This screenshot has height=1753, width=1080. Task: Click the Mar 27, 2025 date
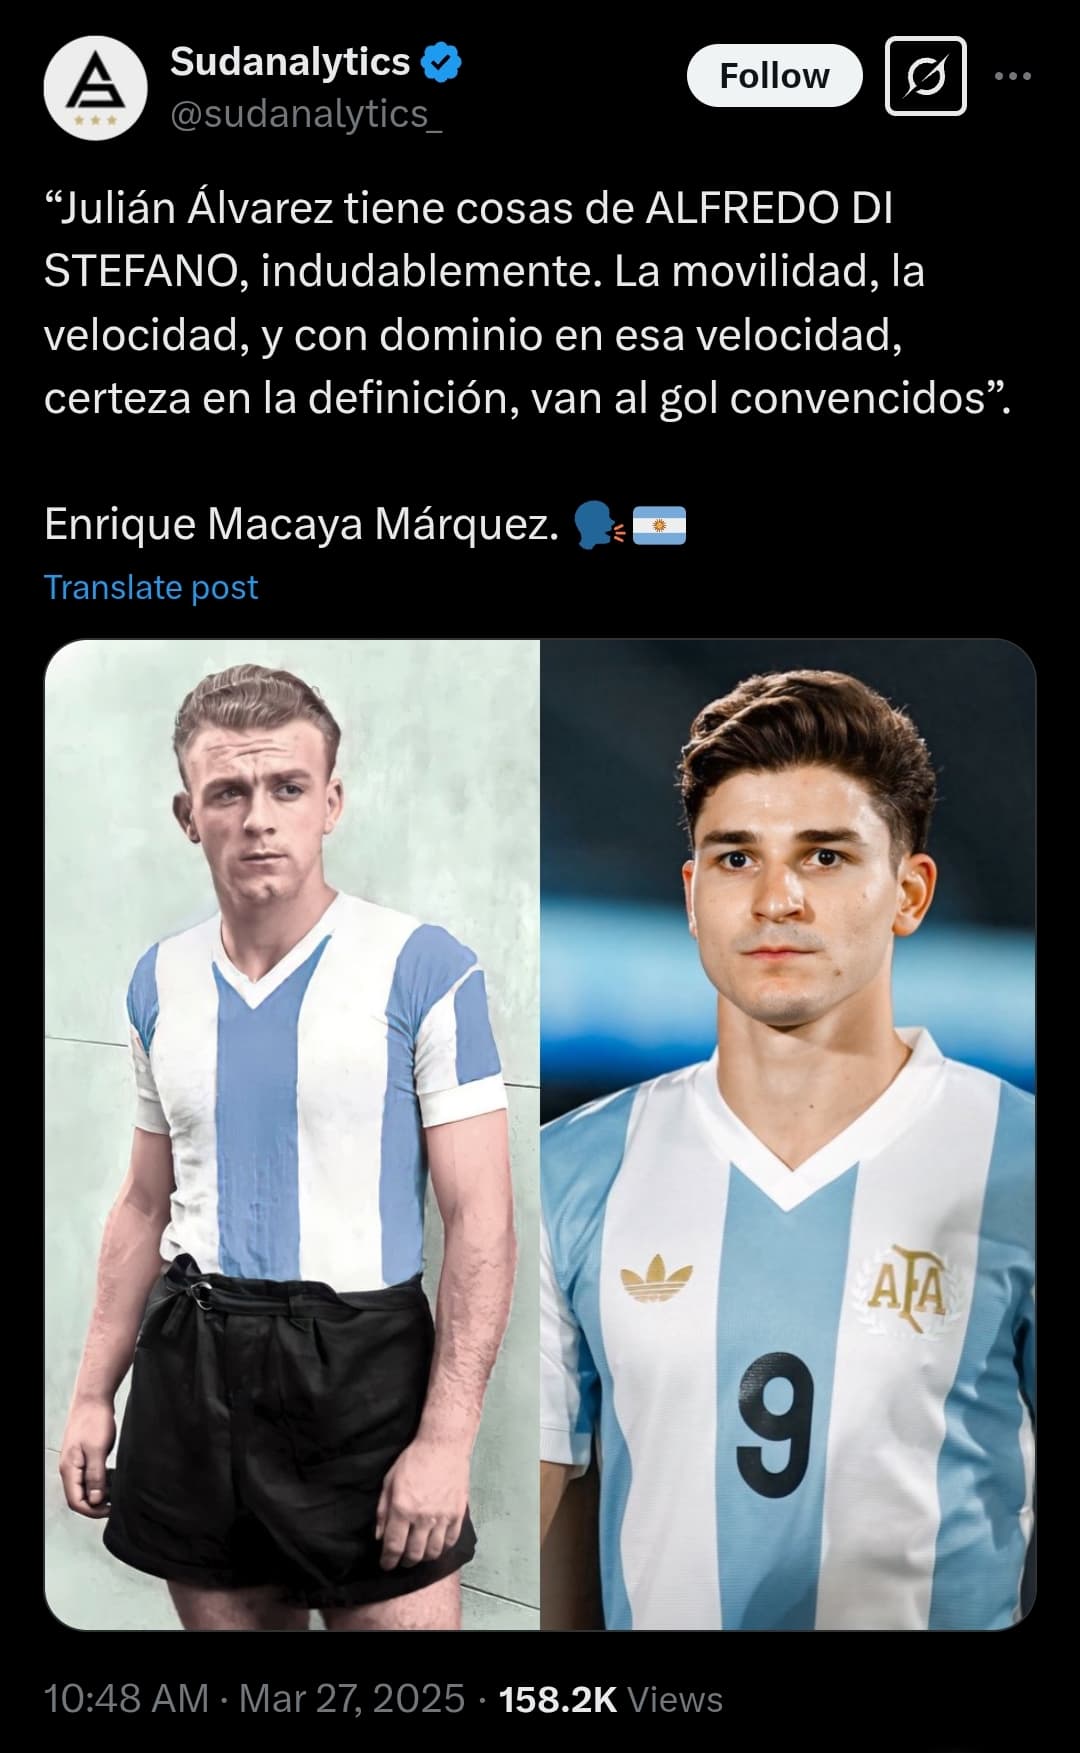(352, 1699)
